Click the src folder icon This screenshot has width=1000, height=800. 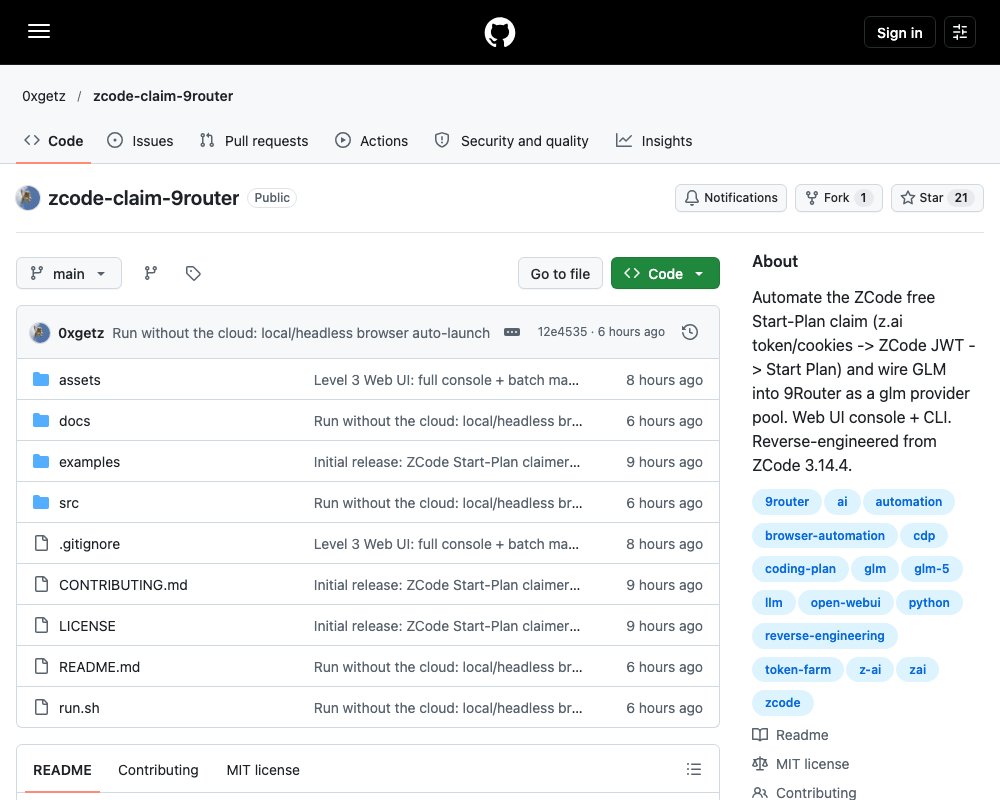41,503
